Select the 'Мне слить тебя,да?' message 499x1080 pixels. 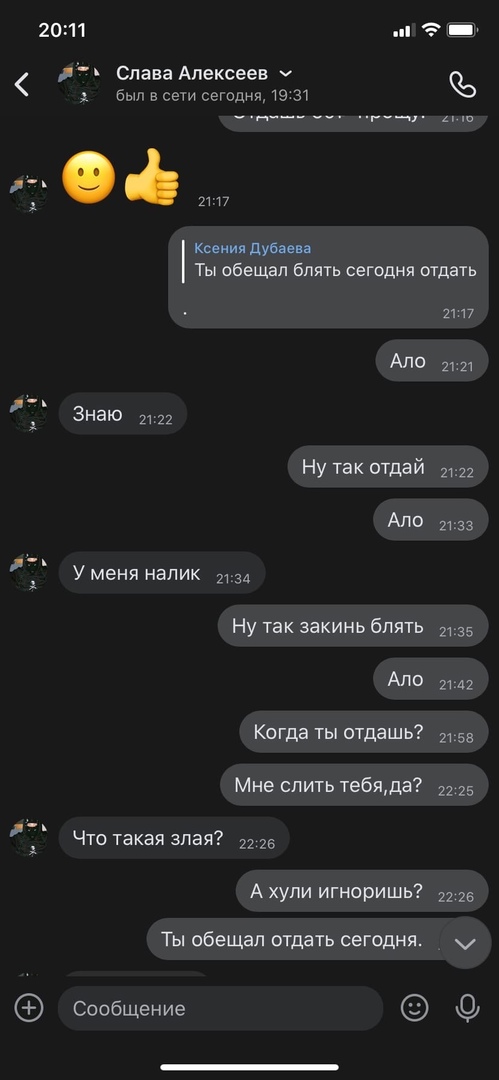pos(354,785)
